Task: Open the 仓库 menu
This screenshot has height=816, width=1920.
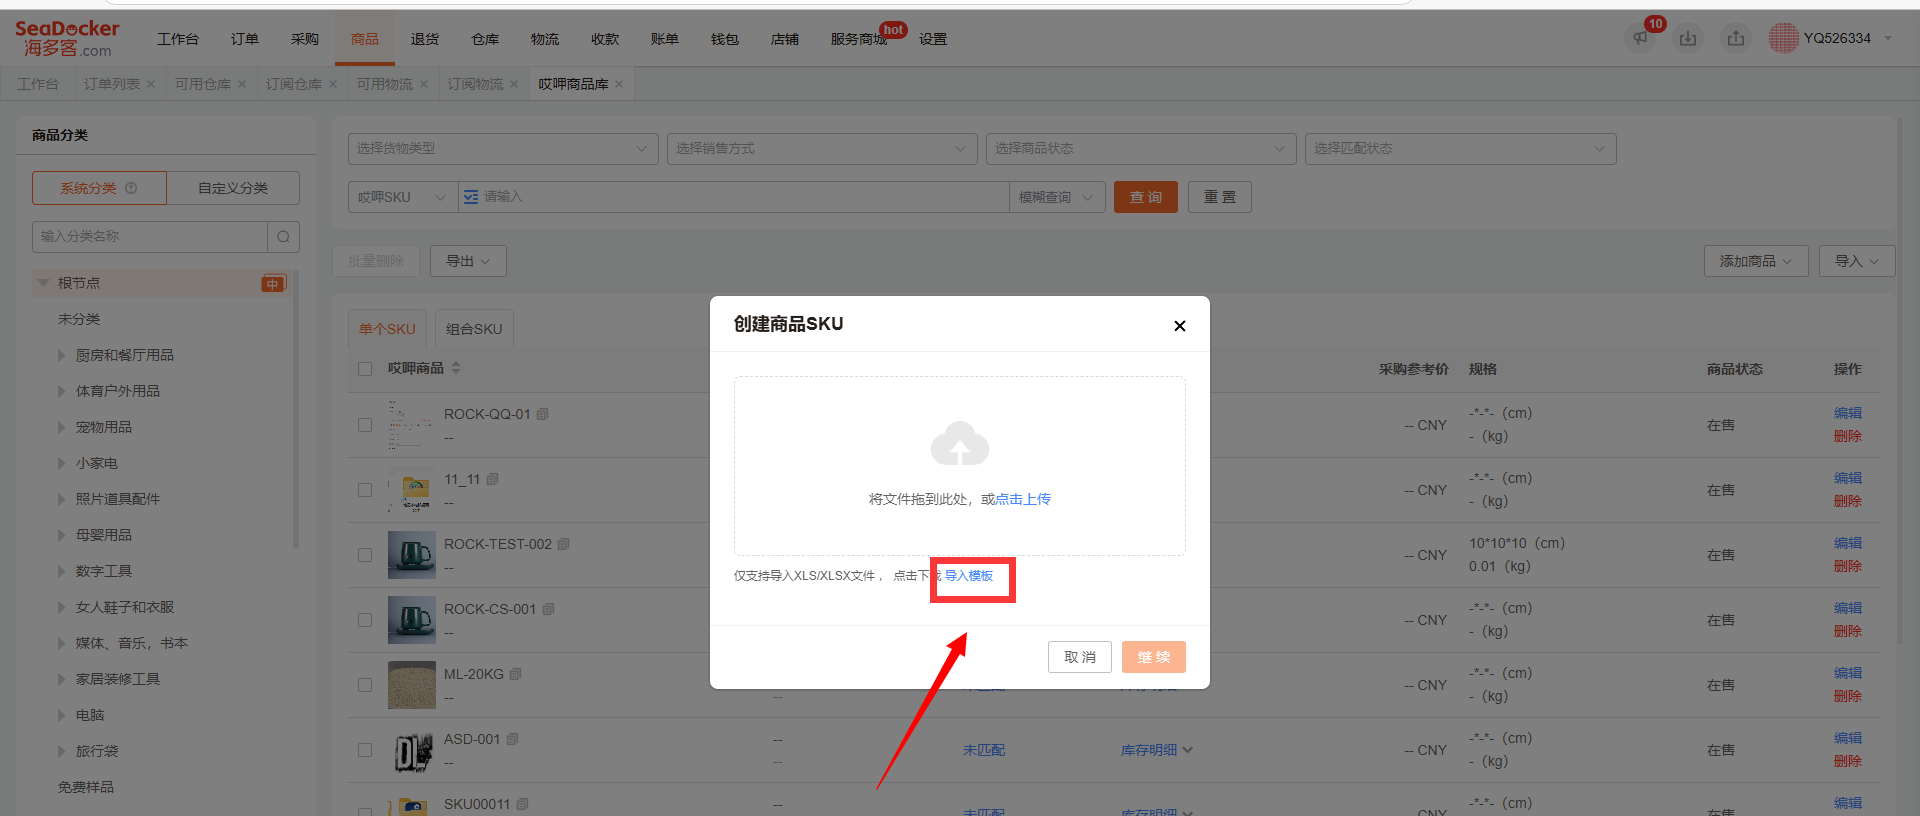Action: point(485,39)
